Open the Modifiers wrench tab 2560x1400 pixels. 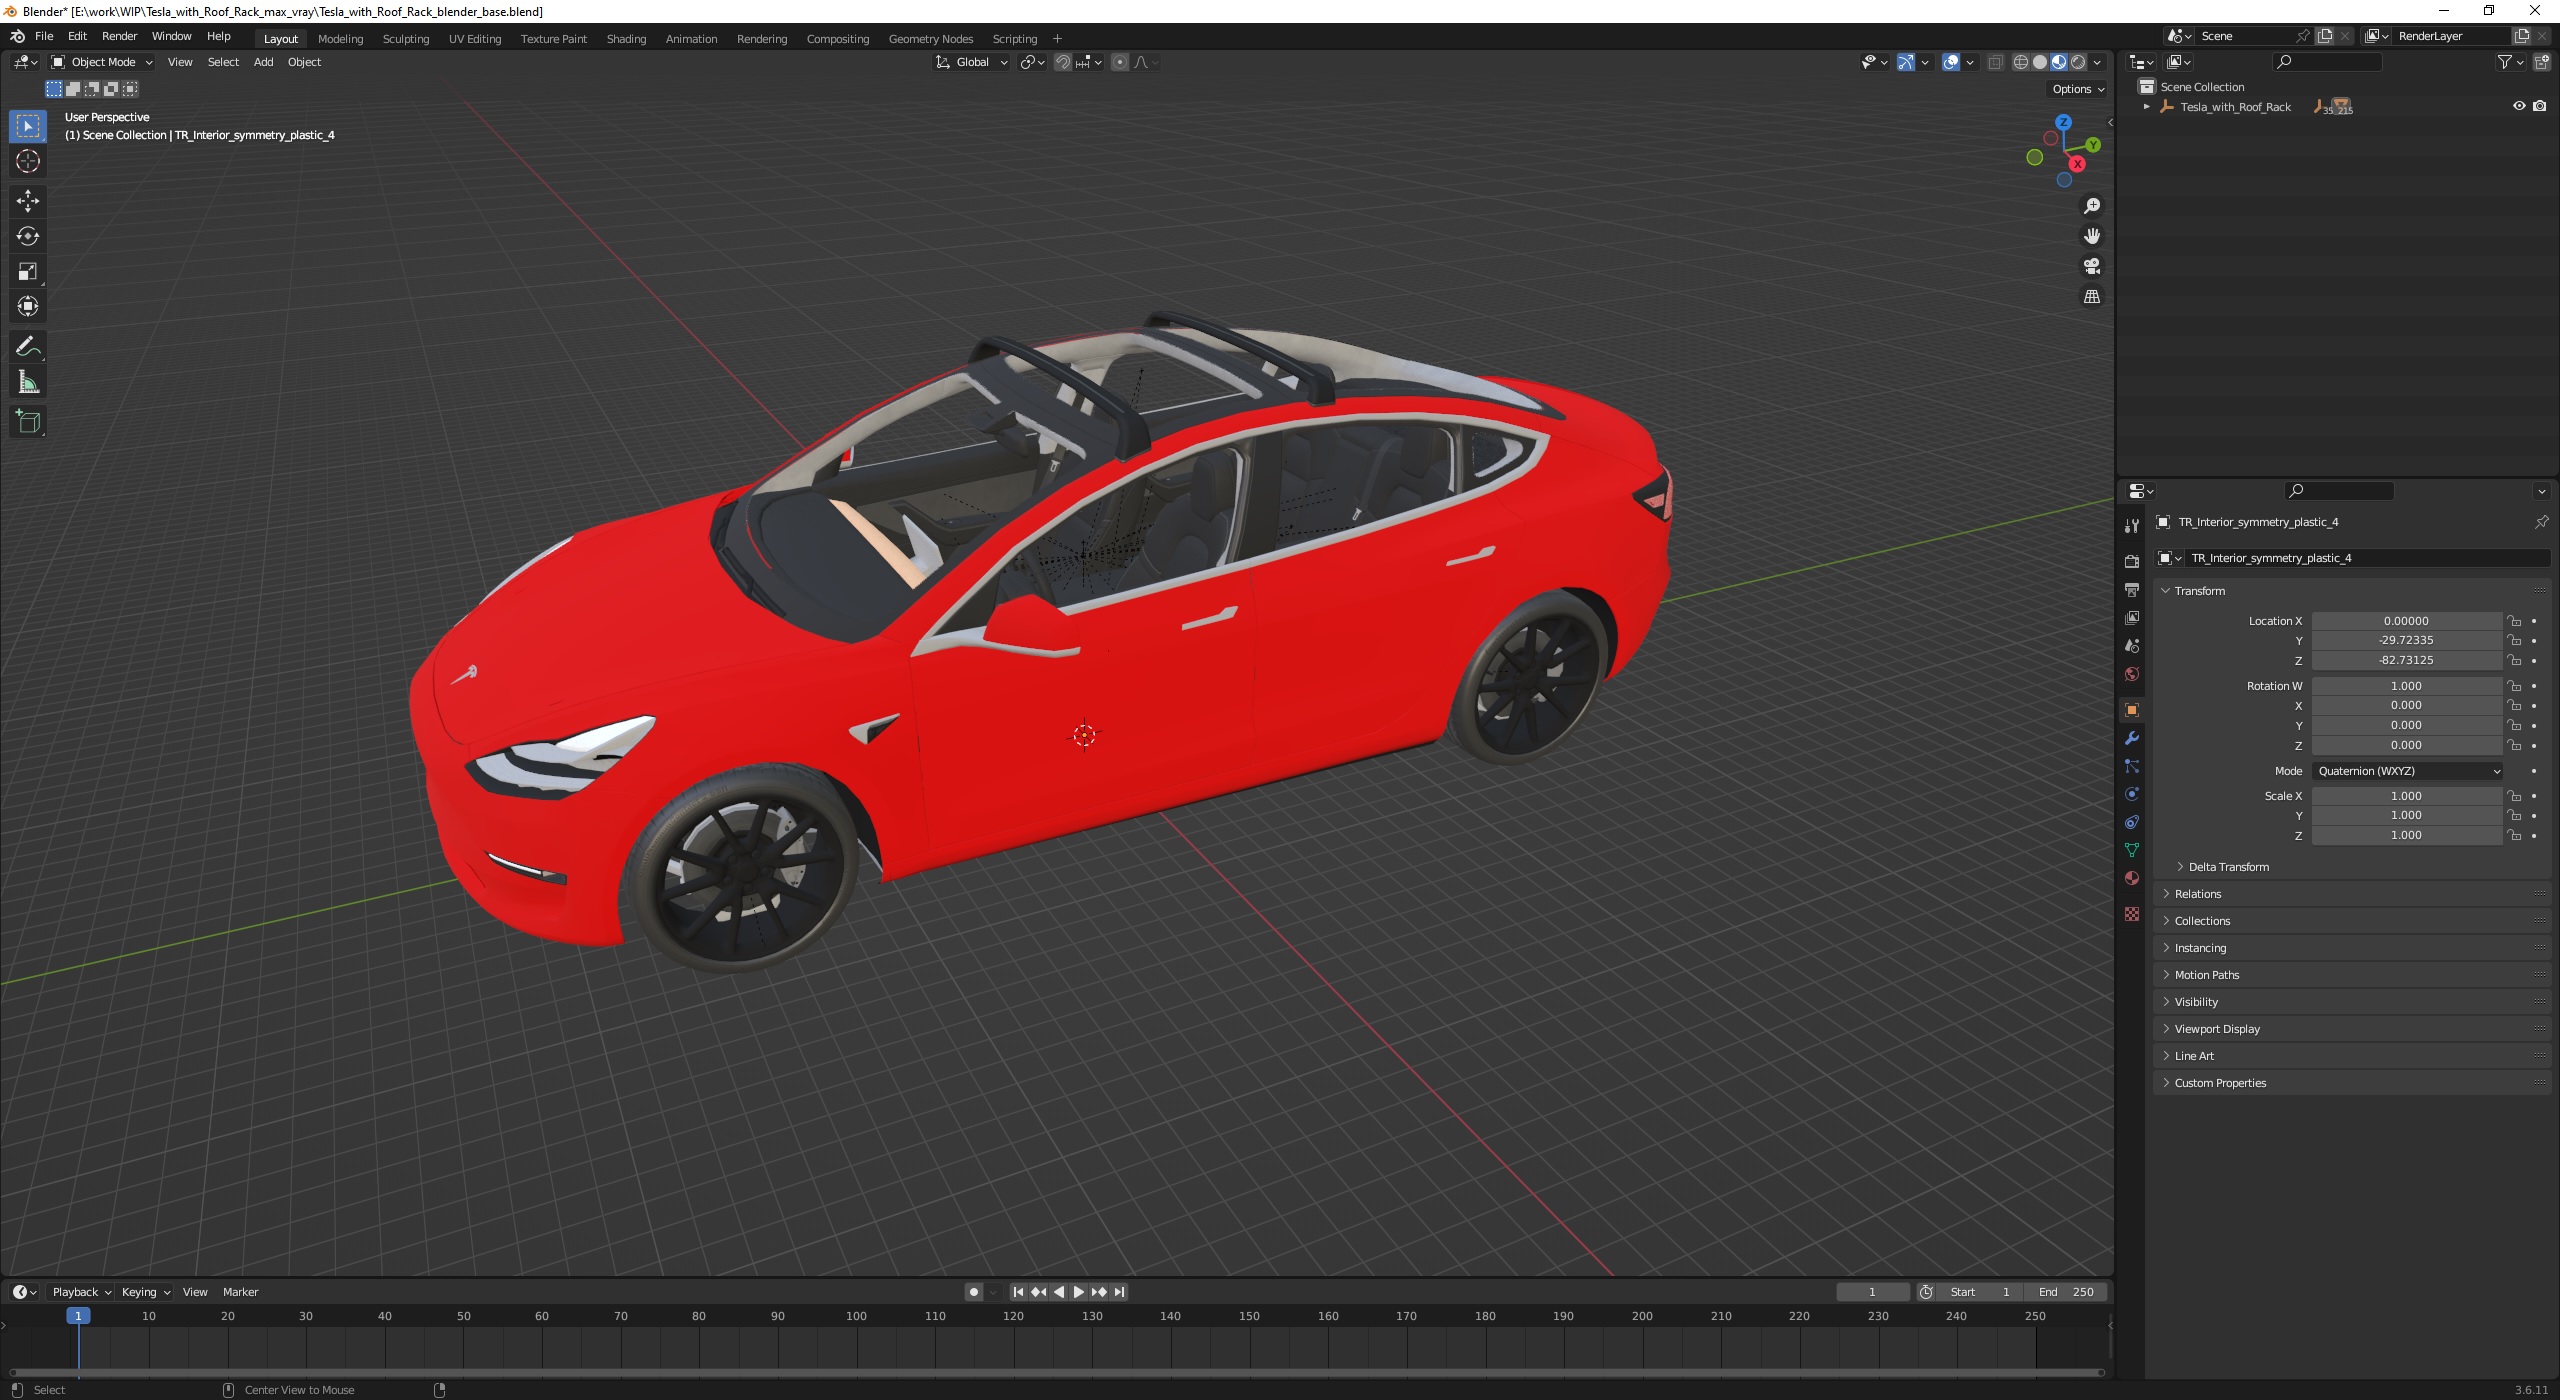click(x=2131, y=738)
